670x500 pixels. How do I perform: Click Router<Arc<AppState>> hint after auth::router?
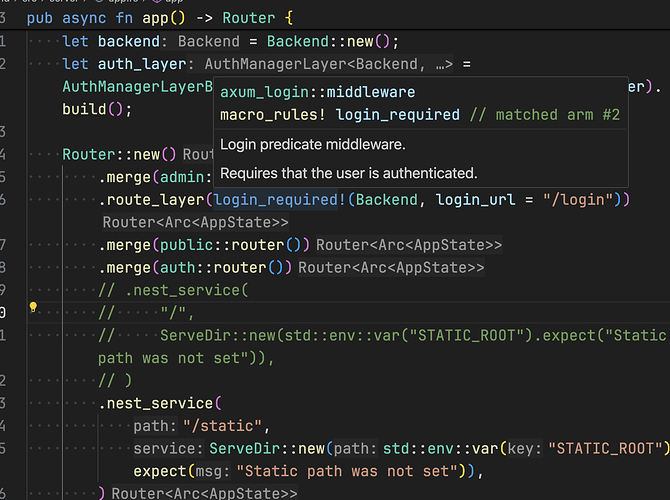pyautogui.click(x=391, y=268)
